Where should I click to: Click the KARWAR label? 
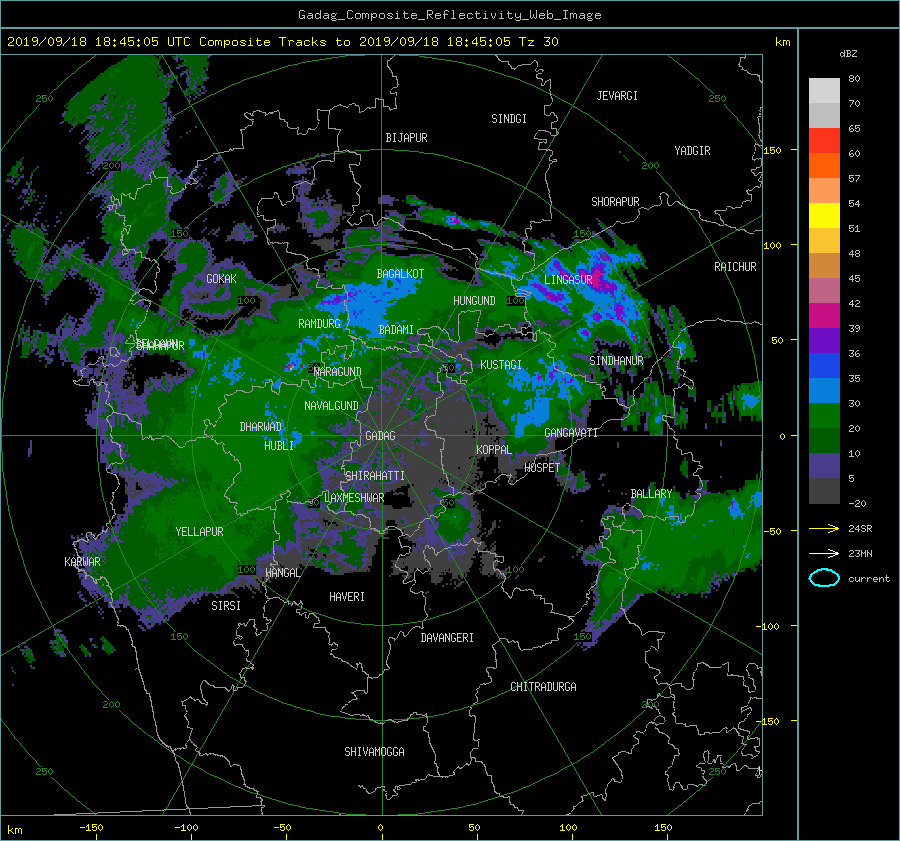[x=82, y=561]
